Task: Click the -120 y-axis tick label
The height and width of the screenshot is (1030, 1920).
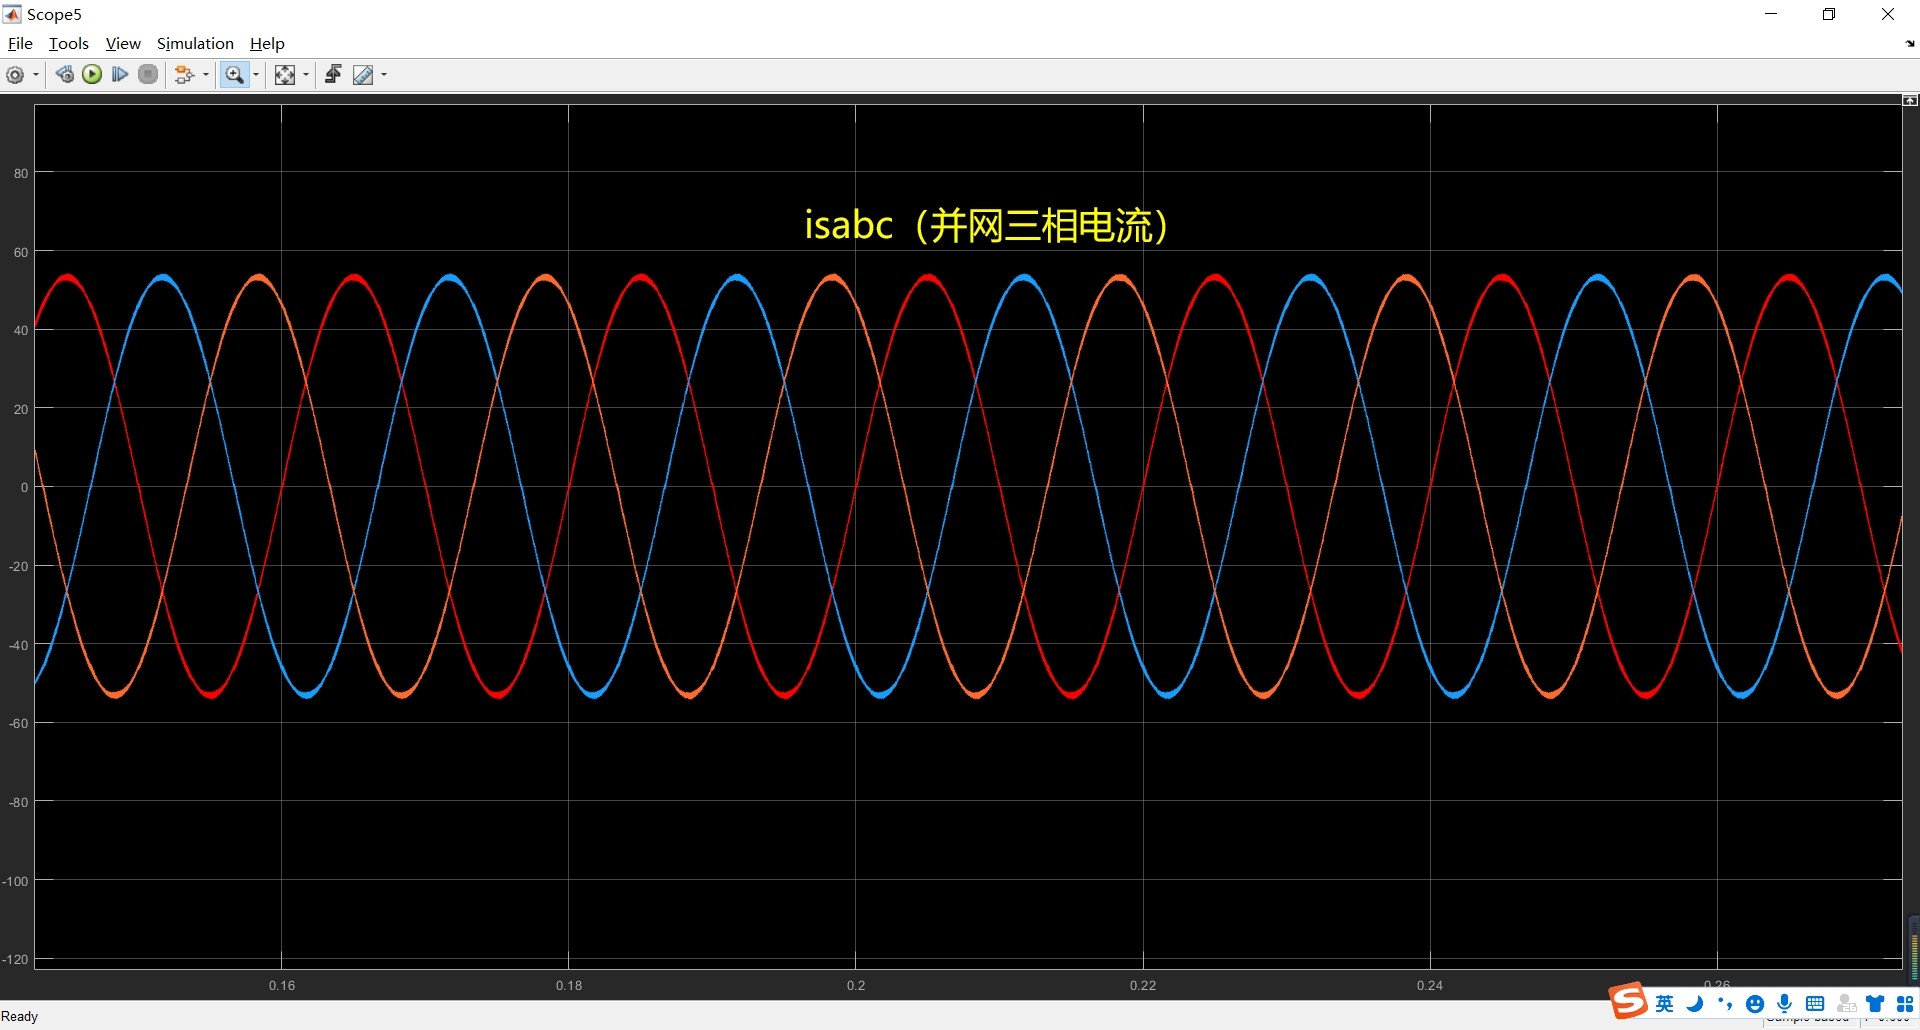Action: 16,959
